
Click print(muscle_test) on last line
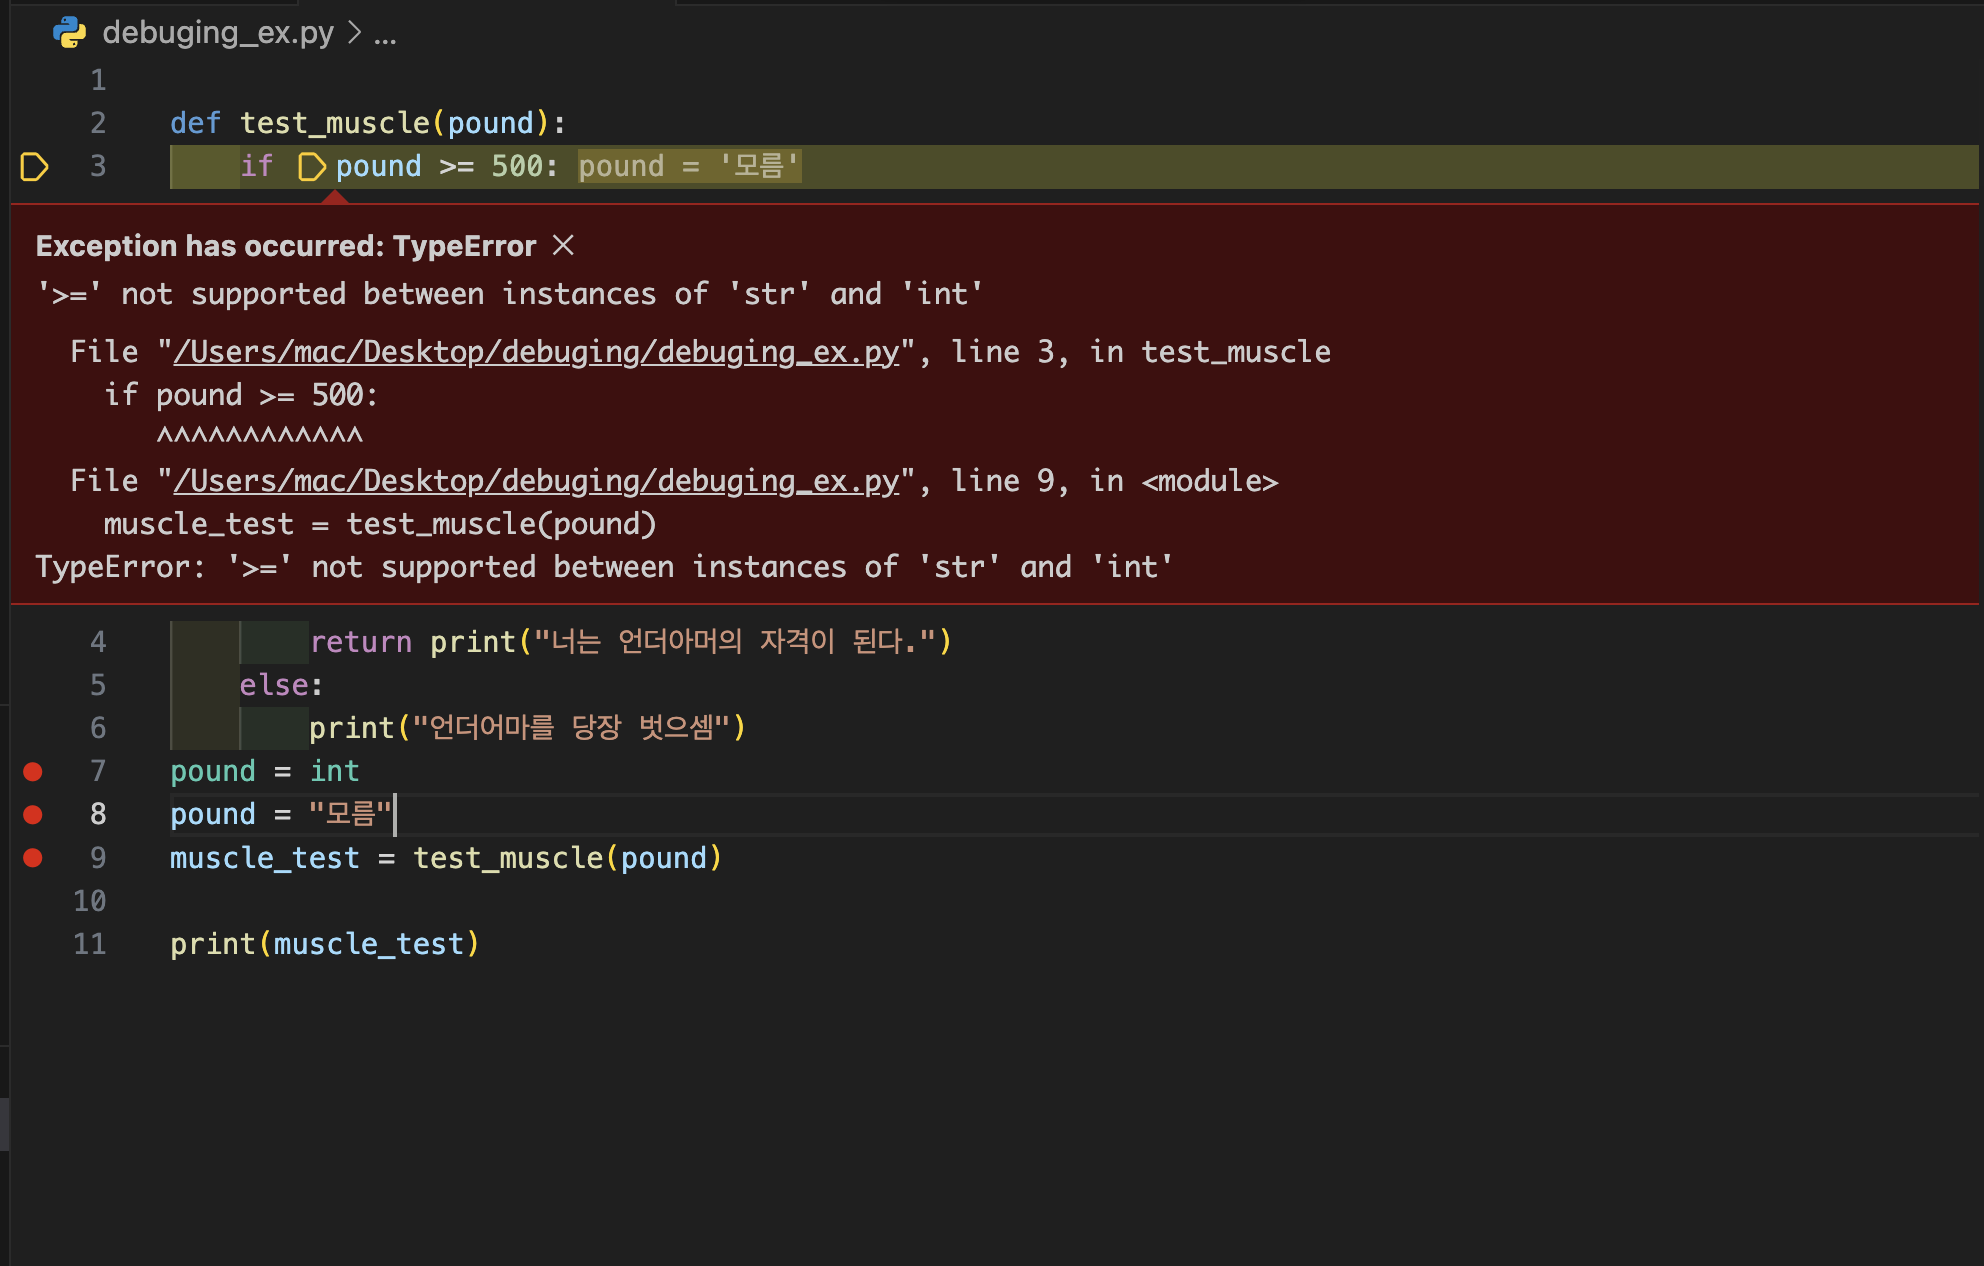[324, 944]
